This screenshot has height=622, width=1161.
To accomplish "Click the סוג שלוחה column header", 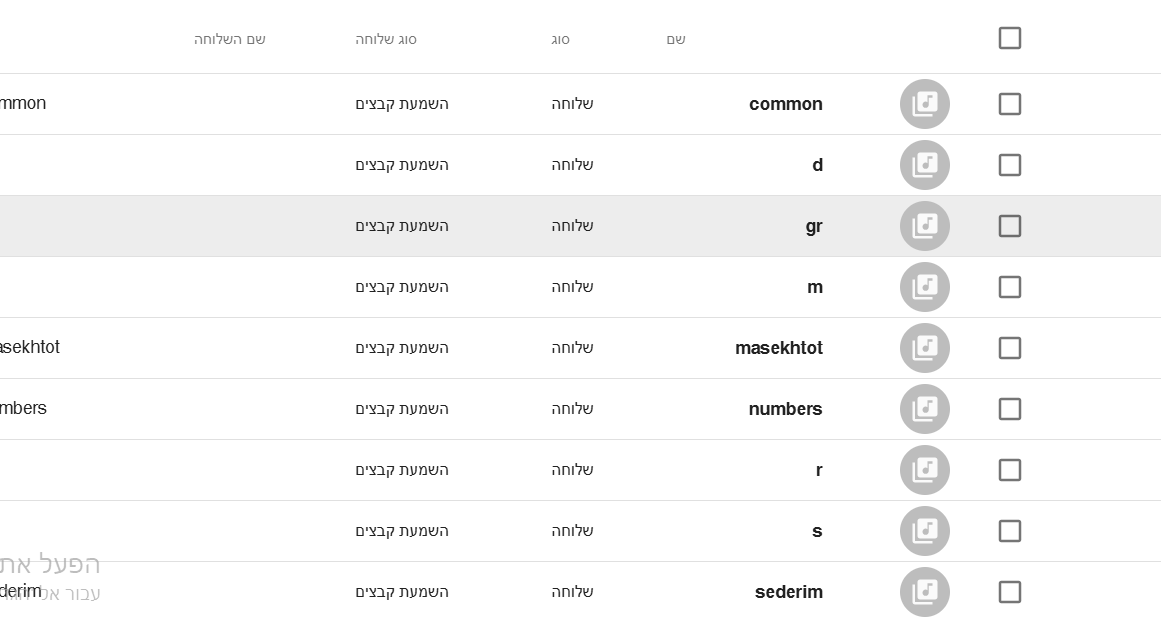I will [x=386, y=40].
